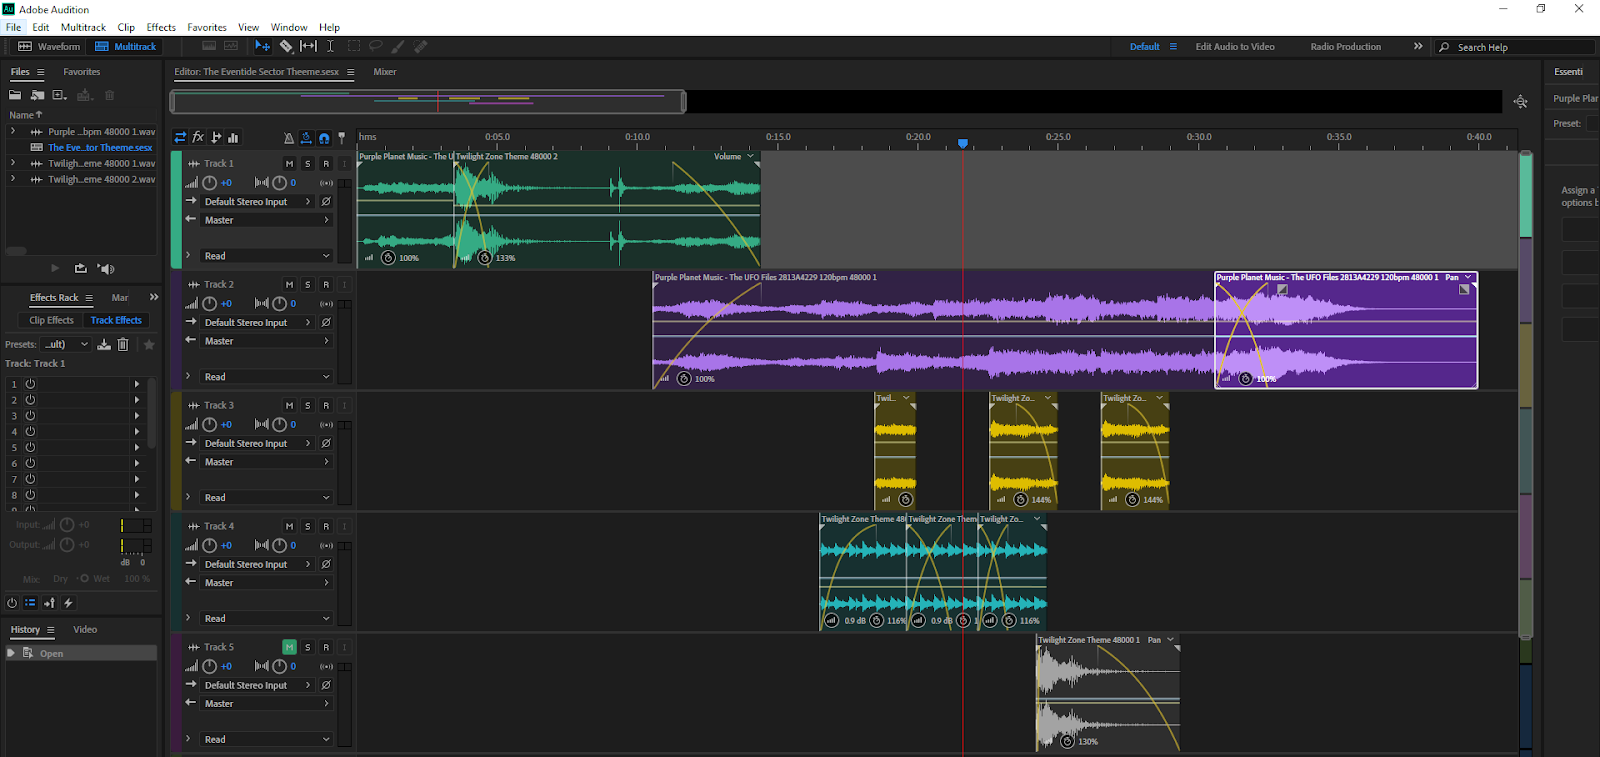
Task: Solo Track 4 with the S button
Action: 307,527
